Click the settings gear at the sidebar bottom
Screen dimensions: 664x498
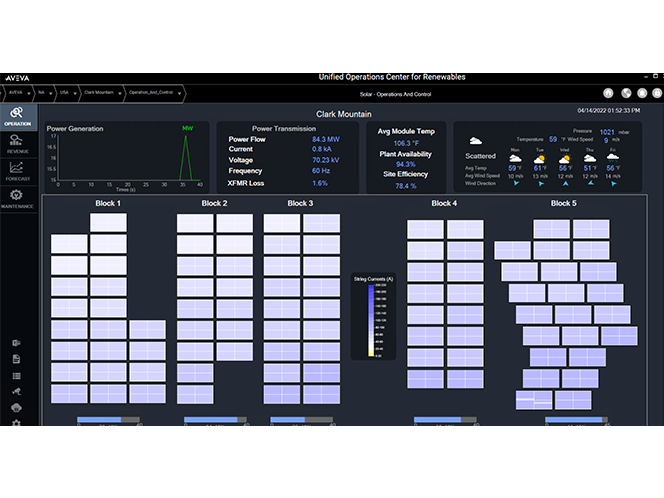coord(16,423)
